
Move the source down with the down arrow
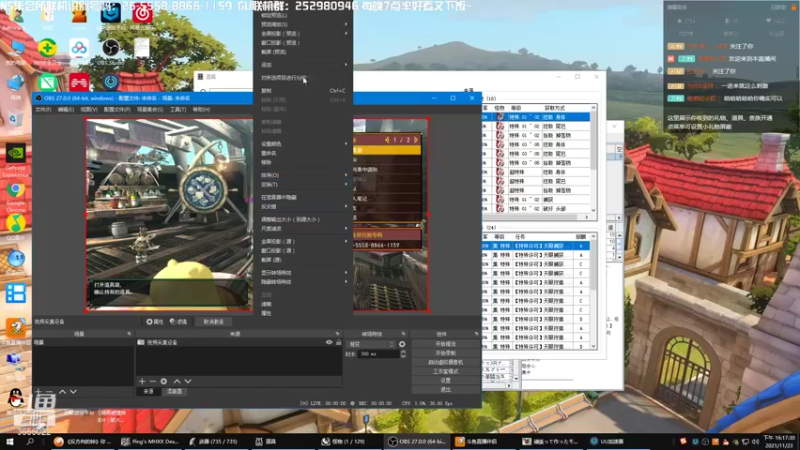click(x=188, y=381)
